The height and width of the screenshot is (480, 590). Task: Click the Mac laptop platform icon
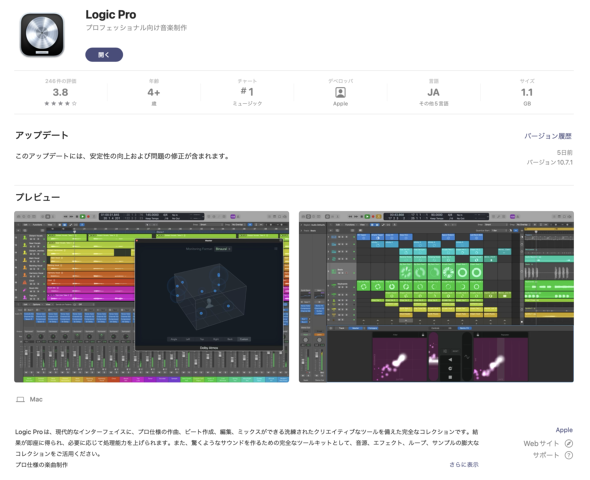pos(20,399)
